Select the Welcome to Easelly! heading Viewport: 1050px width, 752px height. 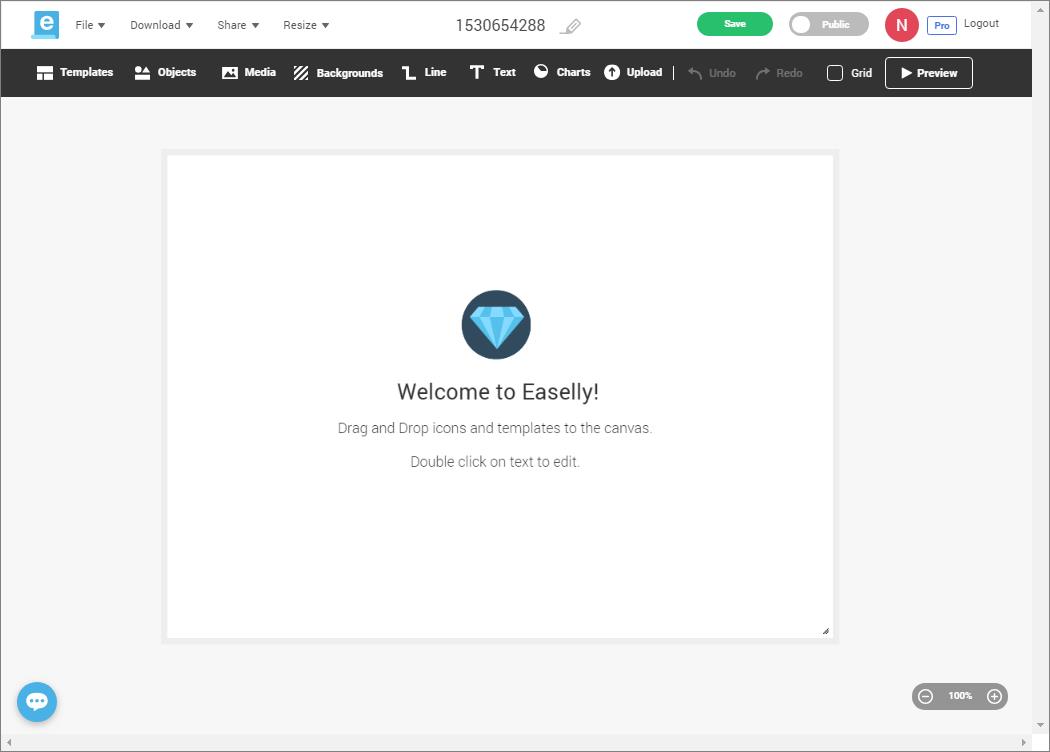click(498, 392)
